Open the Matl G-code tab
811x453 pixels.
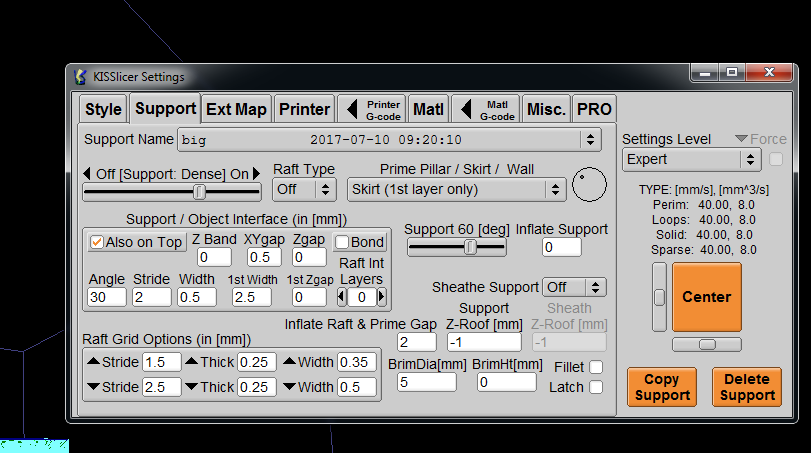tap(486, 109)
